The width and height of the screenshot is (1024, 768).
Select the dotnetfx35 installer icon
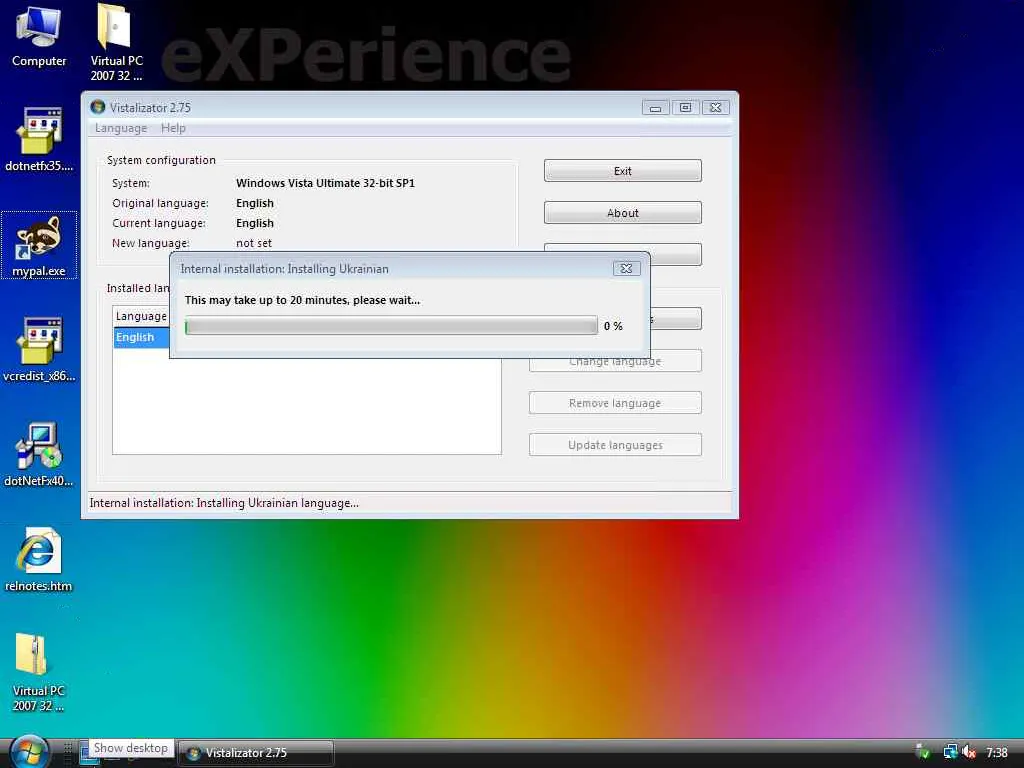coord(39,139)
